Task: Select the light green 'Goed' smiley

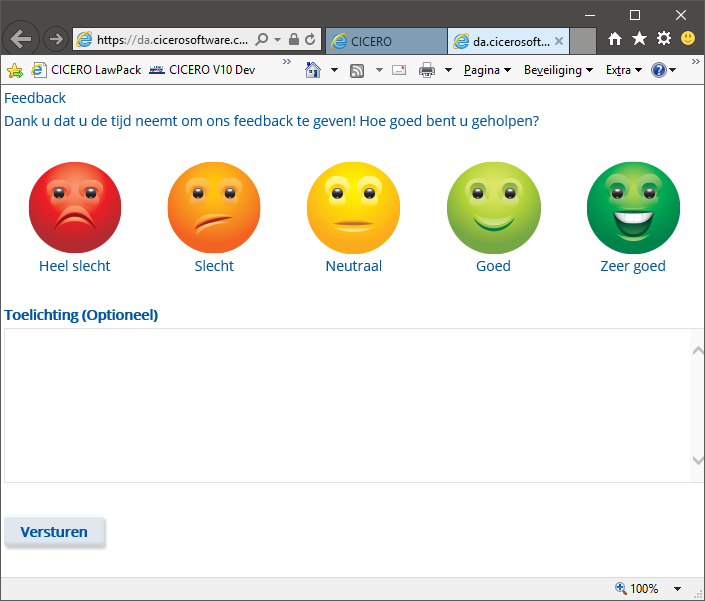Action: pyautogui.click(x=494, y=207)
